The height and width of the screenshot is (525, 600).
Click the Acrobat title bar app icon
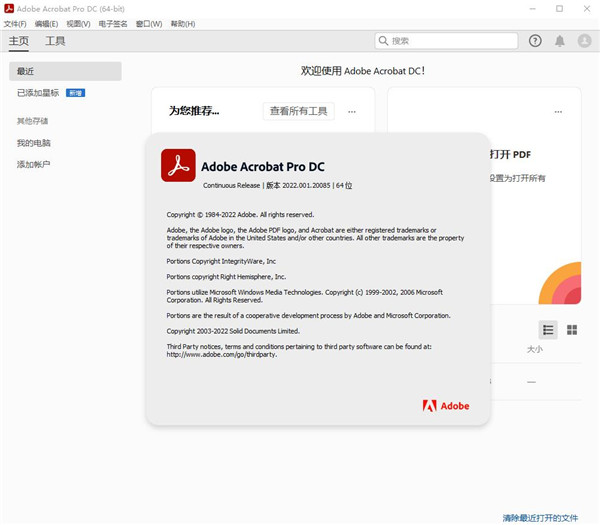coord(9,8)
